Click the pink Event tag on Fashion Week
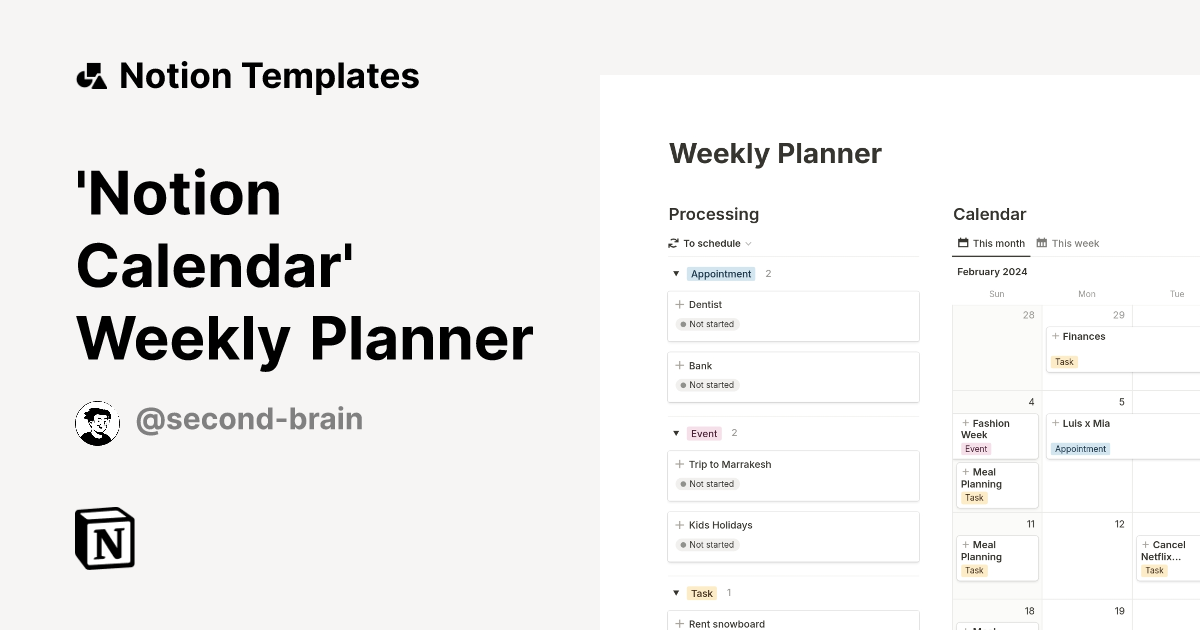 976,449
